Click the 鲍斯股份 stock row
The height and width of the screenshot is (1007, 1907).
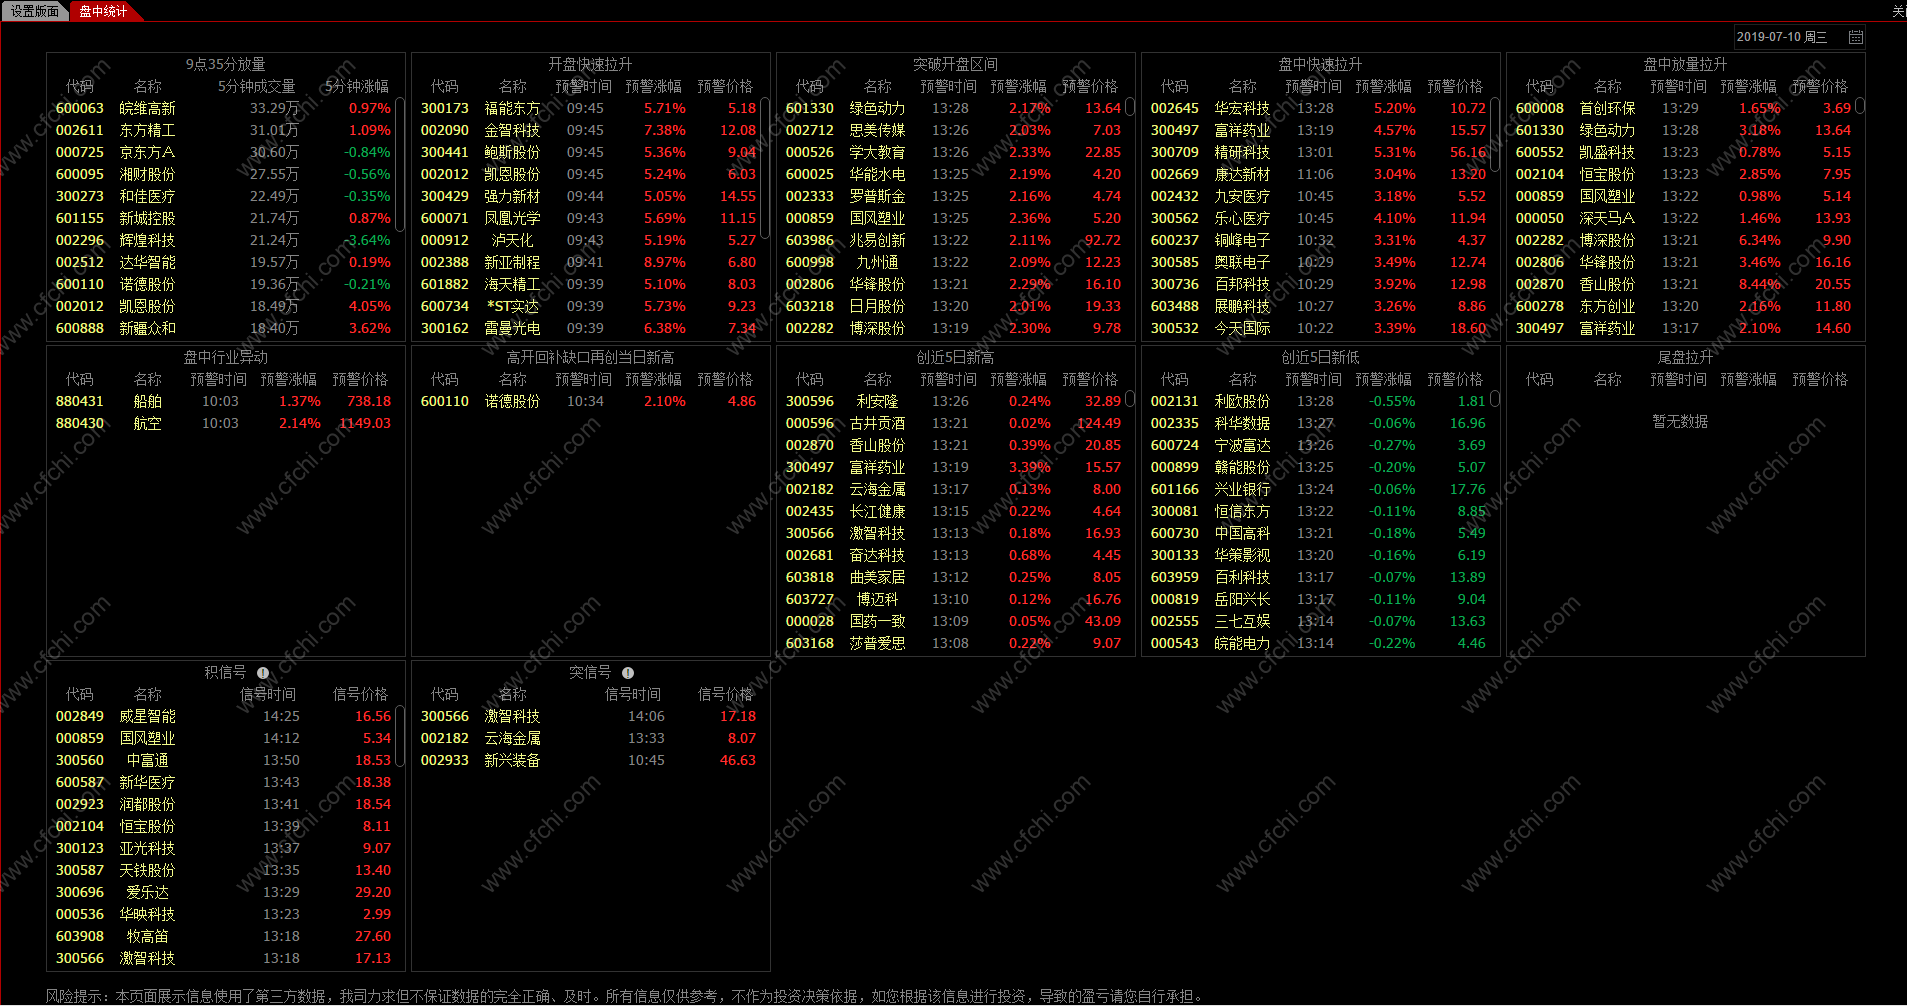click(588, 152)
